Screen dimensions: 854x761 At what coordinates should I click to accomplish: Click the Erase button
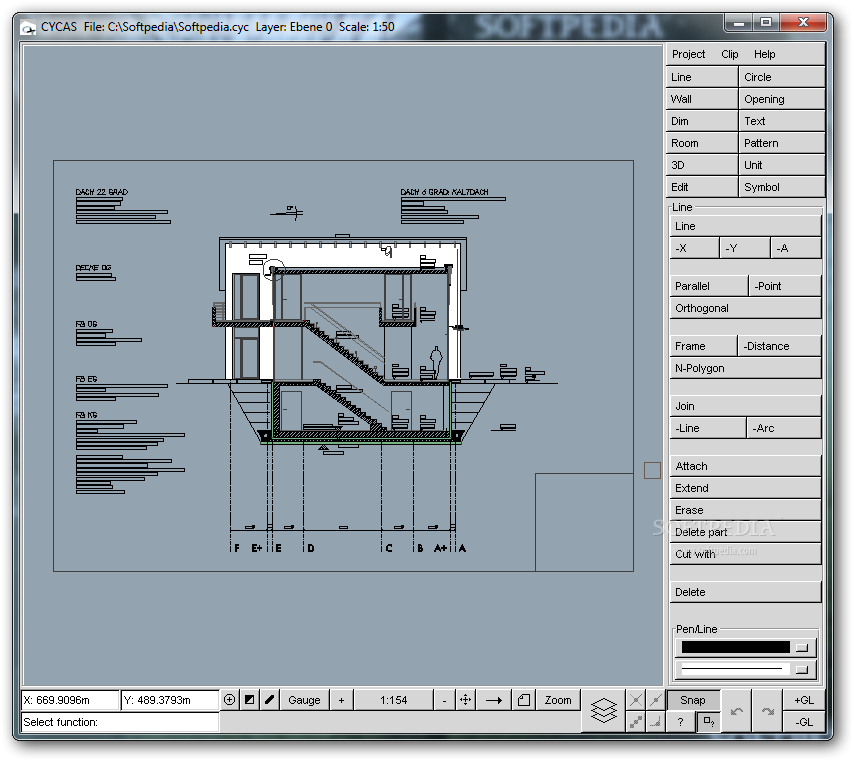745,510
